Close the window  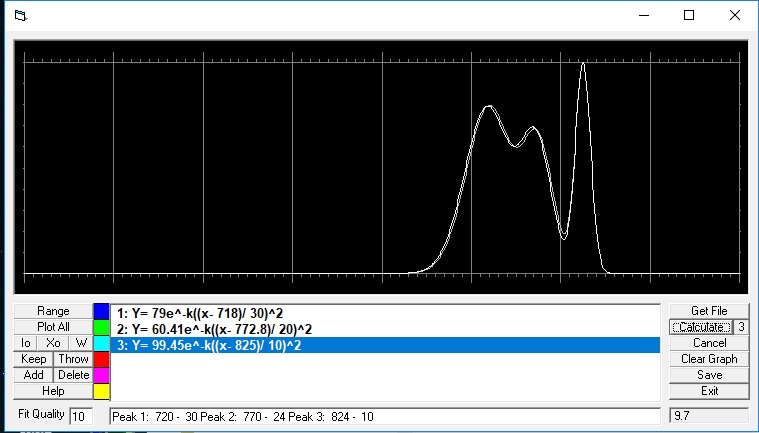734,15
